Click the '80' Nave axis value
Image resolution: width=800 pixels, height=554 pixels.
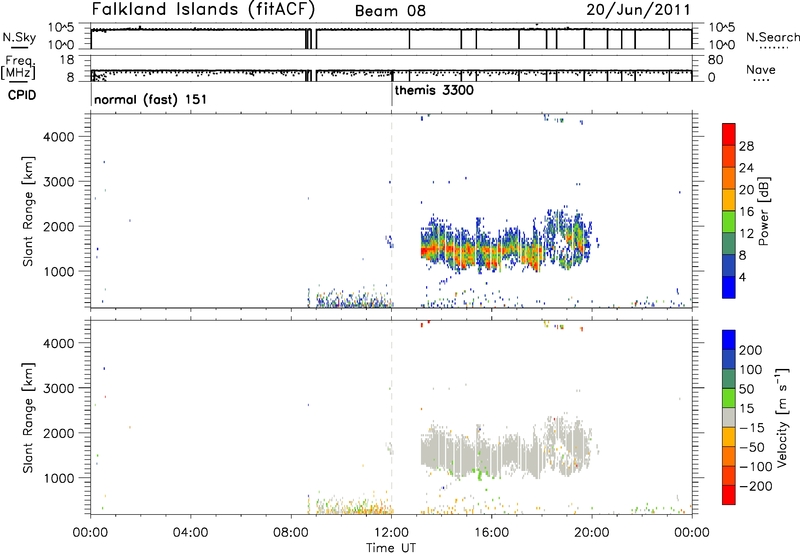[715, 60]
